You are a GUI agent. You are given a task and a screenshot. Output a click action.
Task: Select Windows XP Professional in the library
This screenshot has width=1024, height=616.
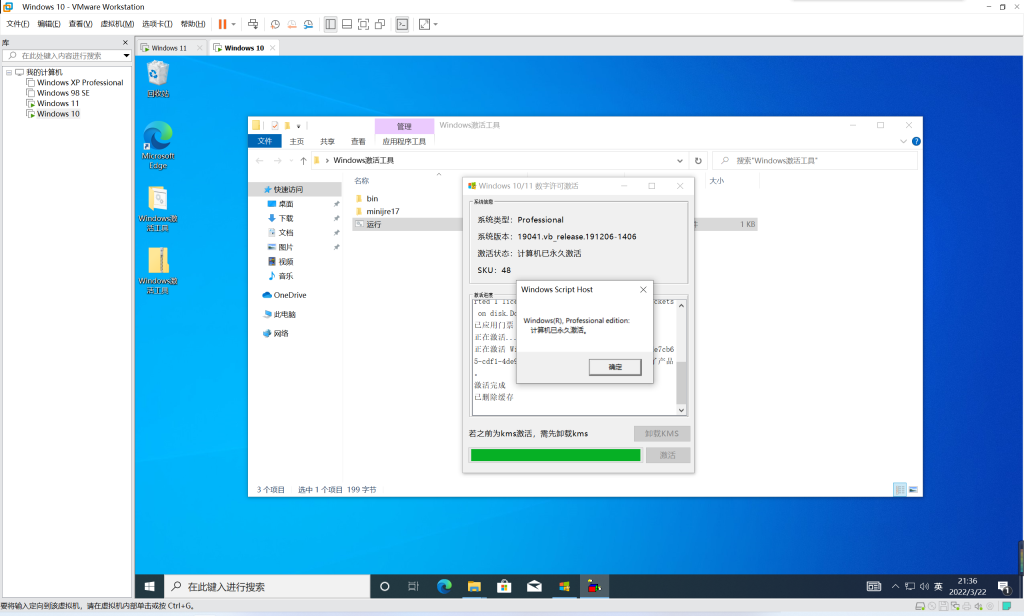(80, 83)
